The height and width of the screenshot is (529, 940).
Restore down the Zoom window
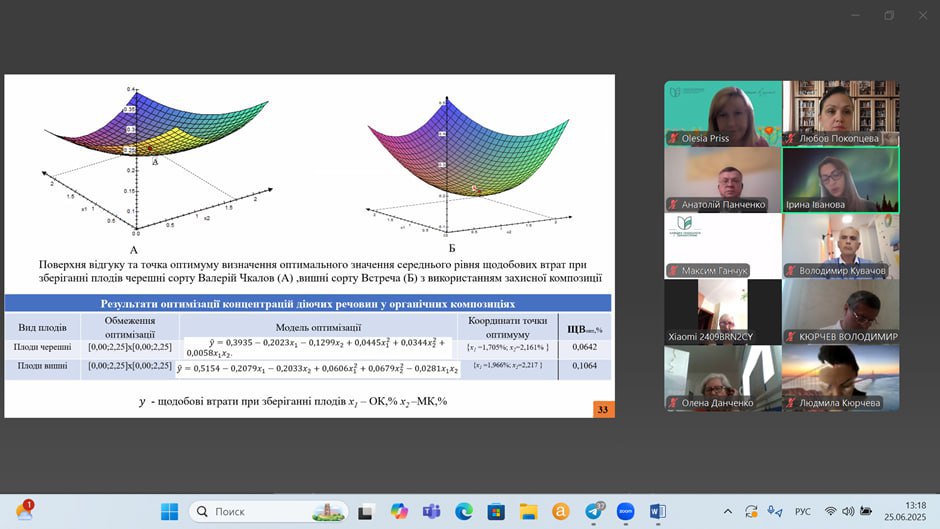(889, 16)
